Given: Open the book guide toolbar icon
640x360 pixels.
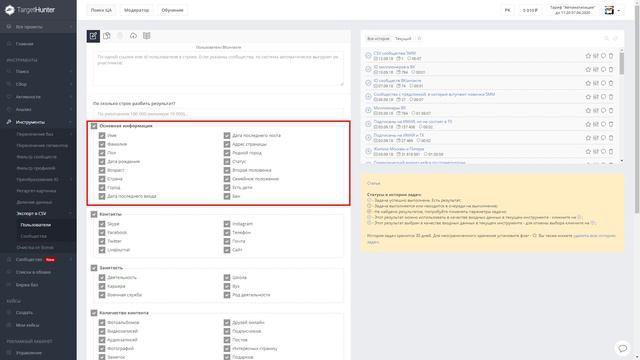Looking at the screenshot, I should tap(147, 36).
